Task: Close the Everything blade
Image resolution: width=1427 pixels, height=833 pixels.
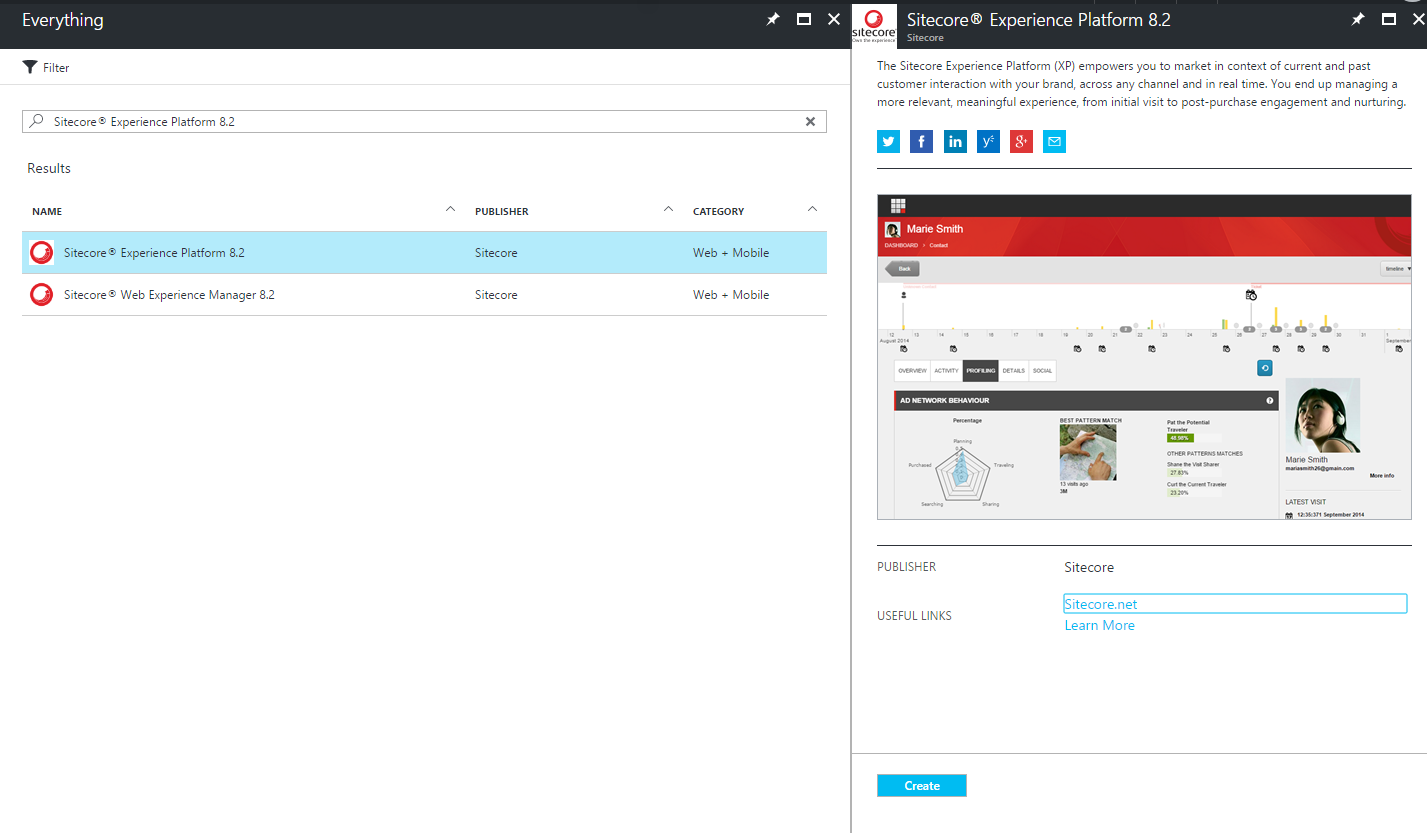Action: point(834,19)
